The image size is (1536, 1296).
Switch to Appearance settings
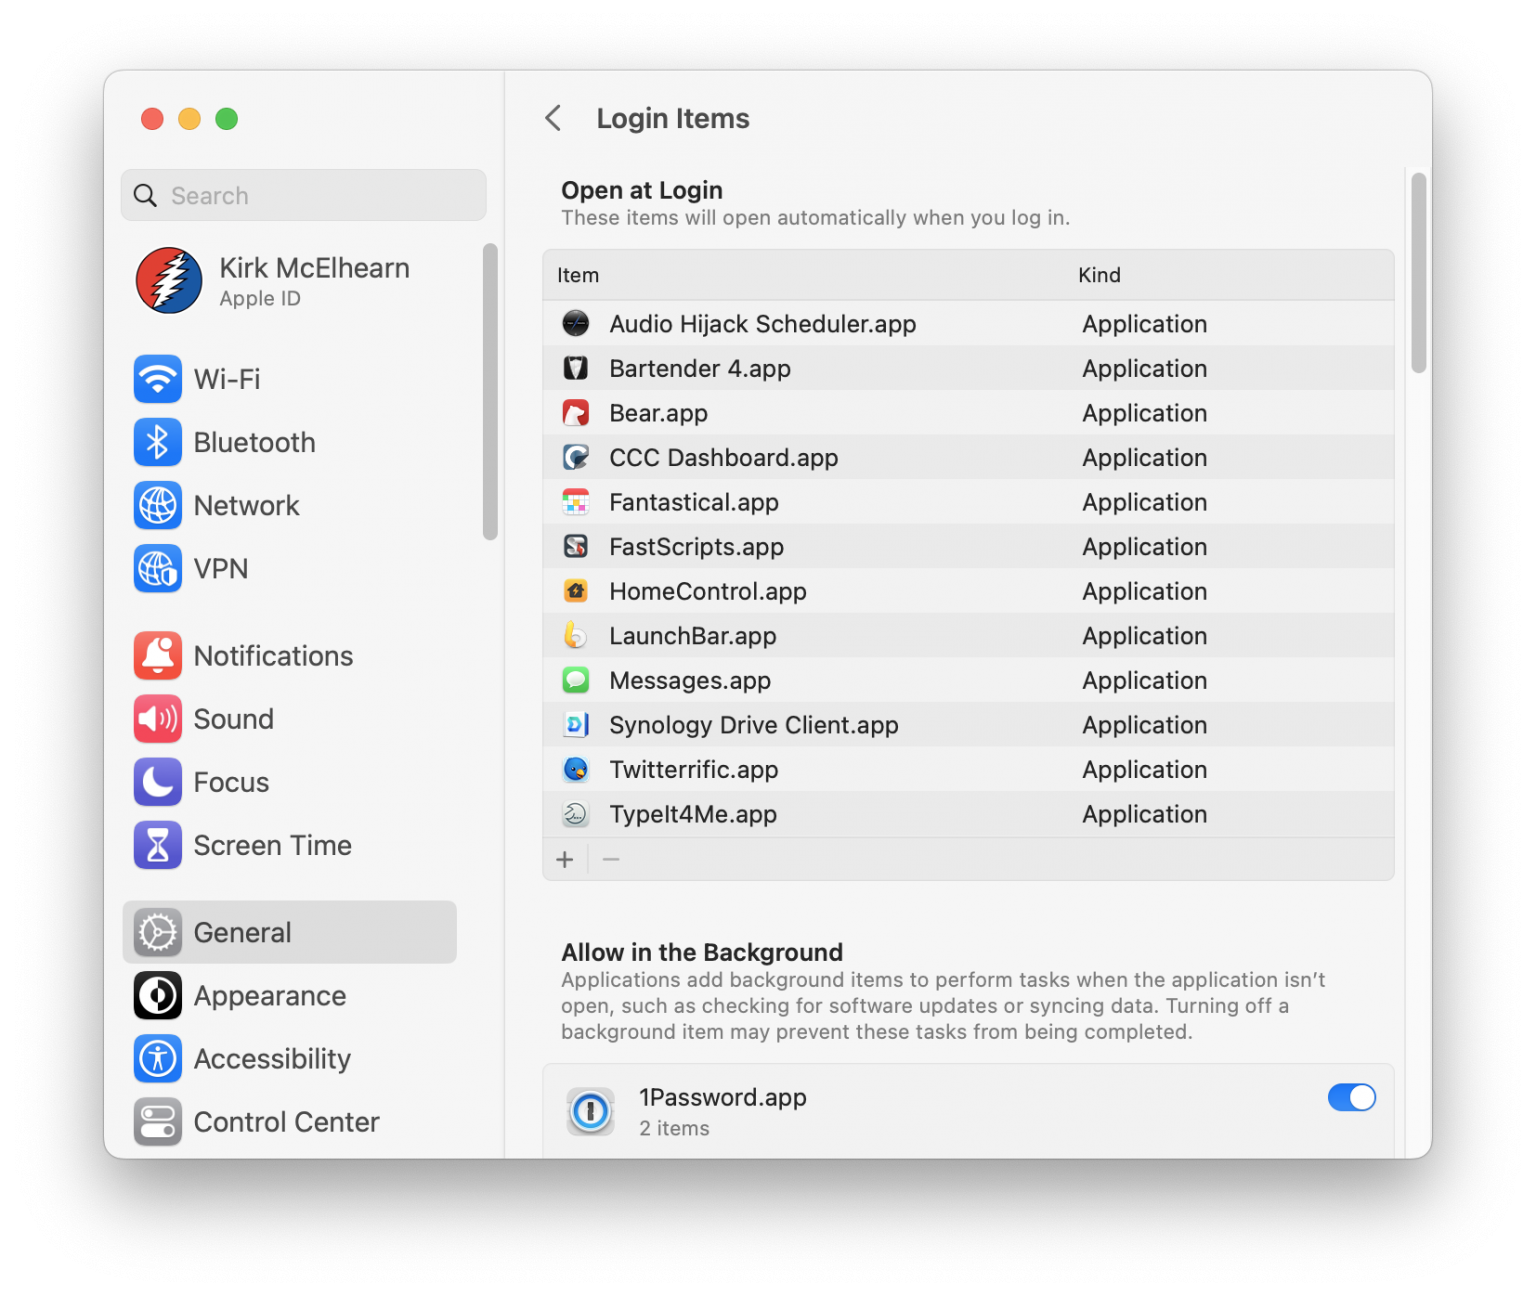(x=269, y=995)
